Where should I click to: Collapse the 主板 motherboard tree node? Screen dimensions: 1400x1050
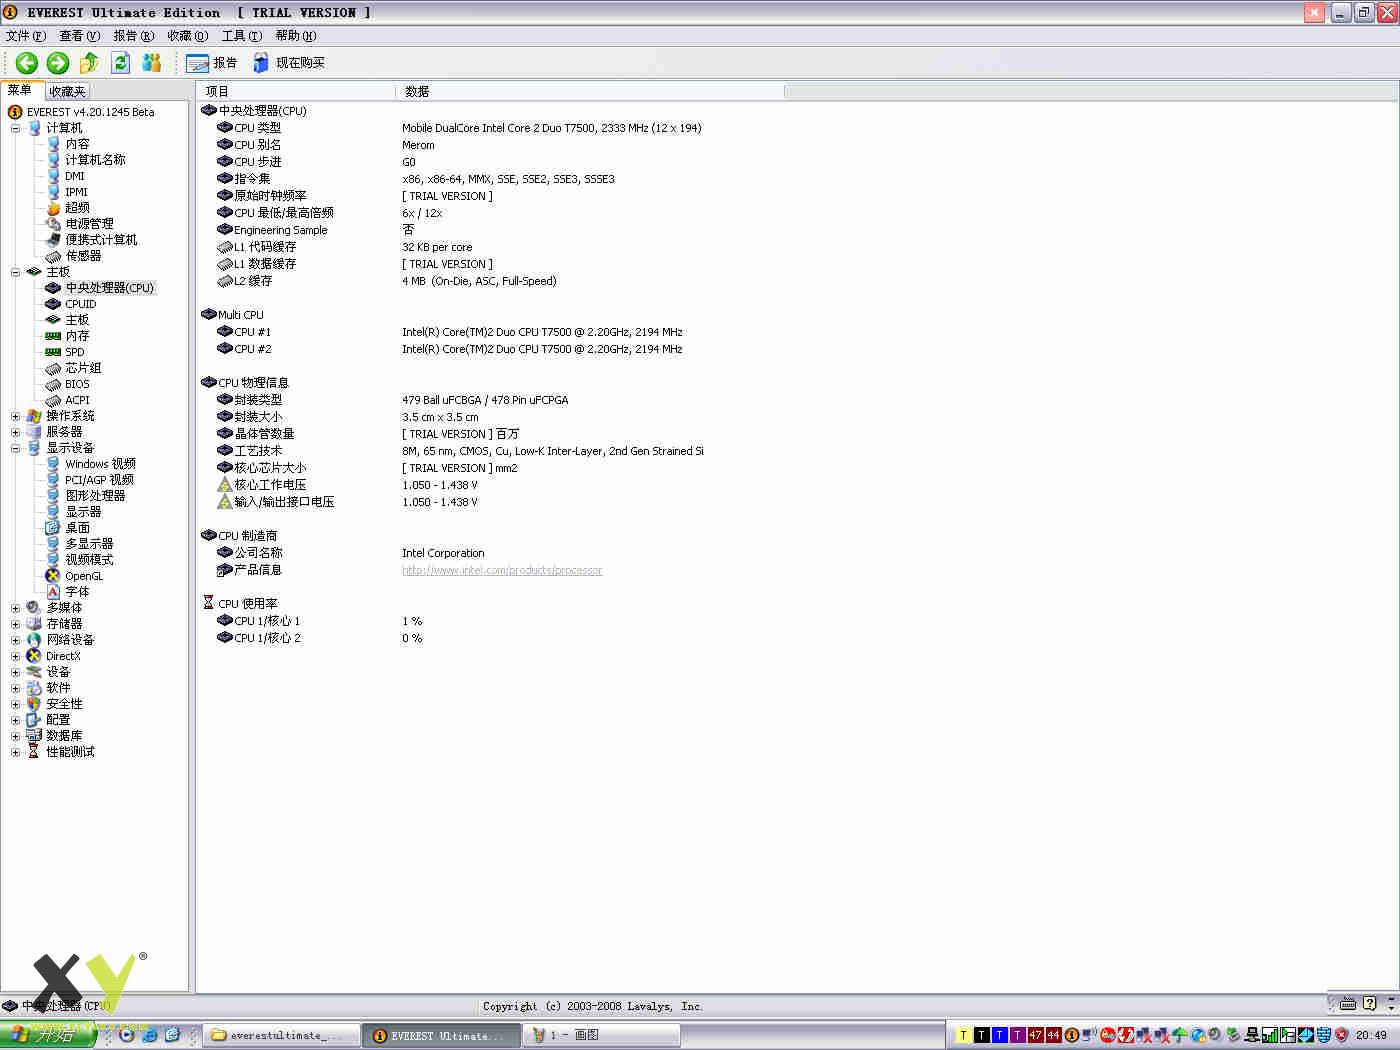pyautogui.click(x=15, y=272)
